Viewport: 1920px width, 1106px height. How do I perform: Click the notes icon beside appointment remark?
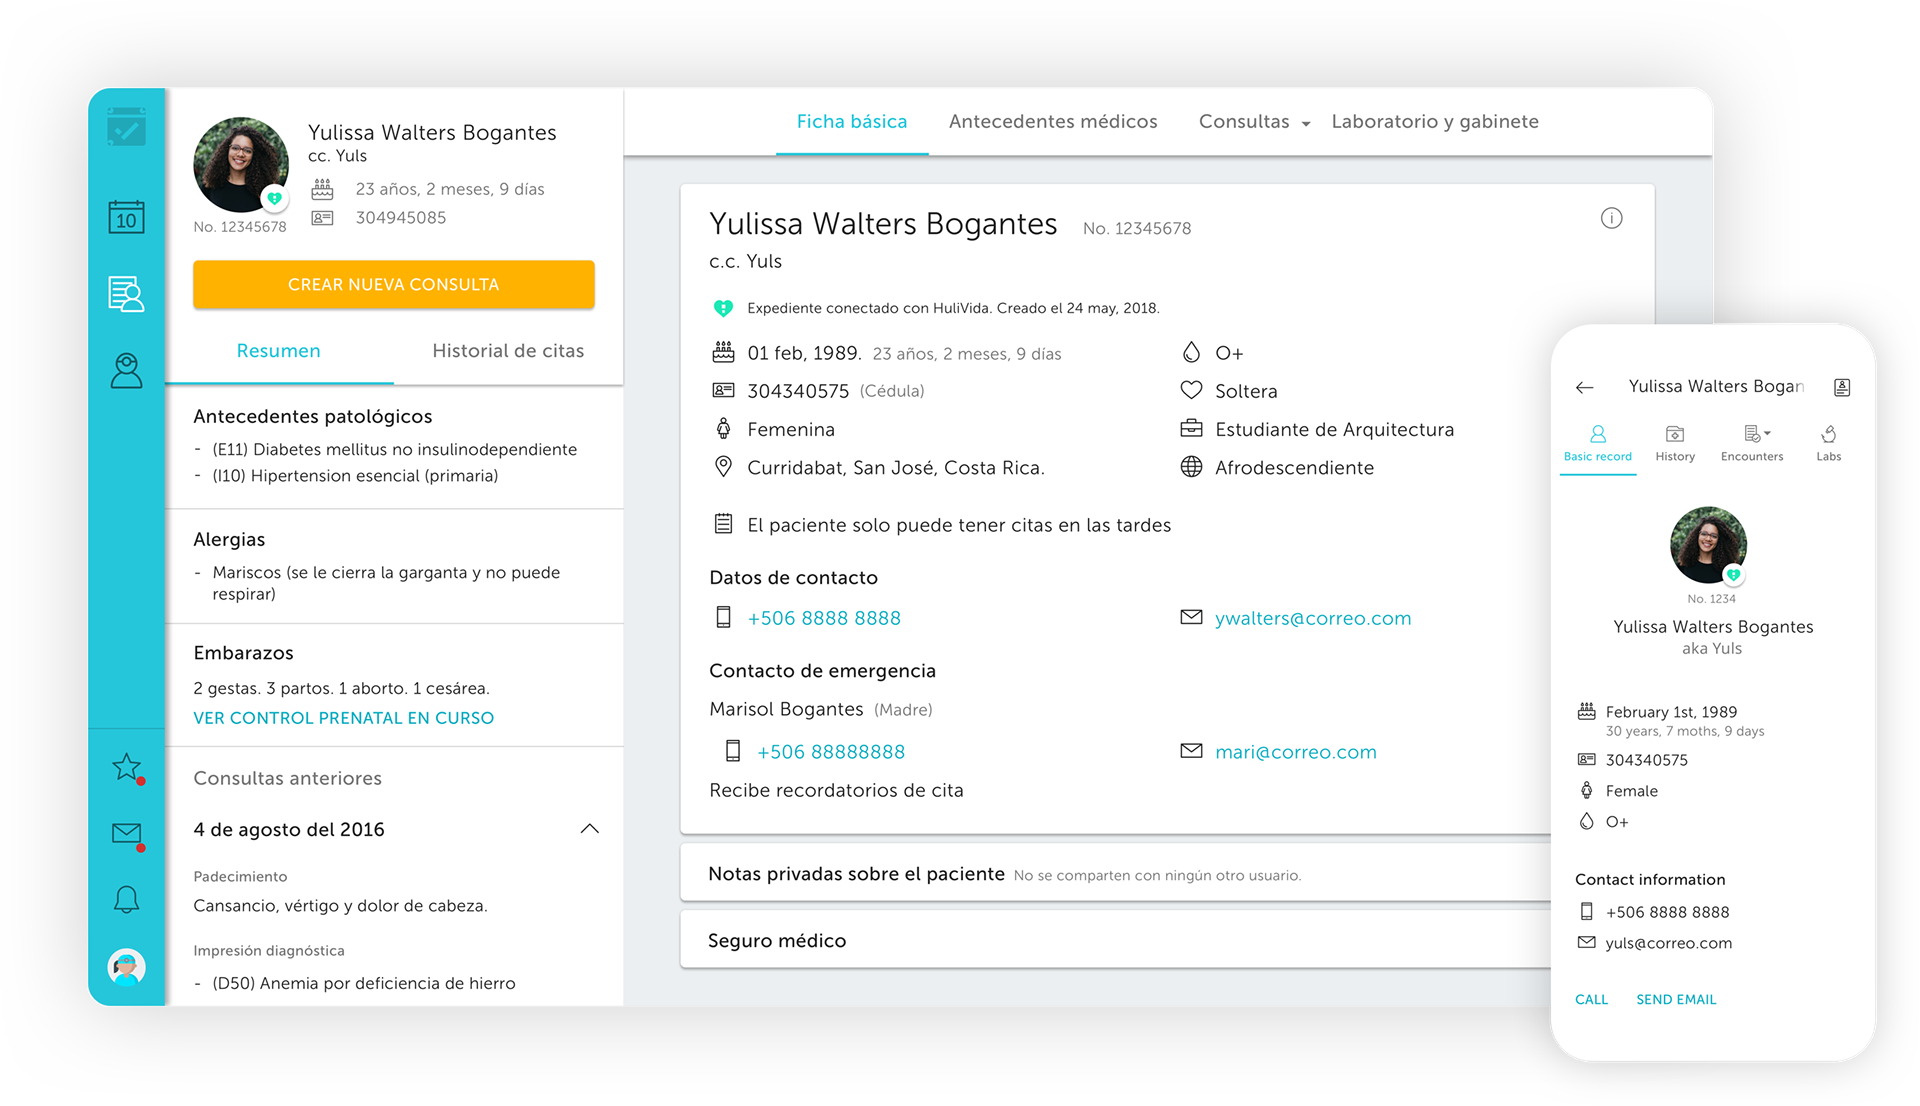[723, 524]
